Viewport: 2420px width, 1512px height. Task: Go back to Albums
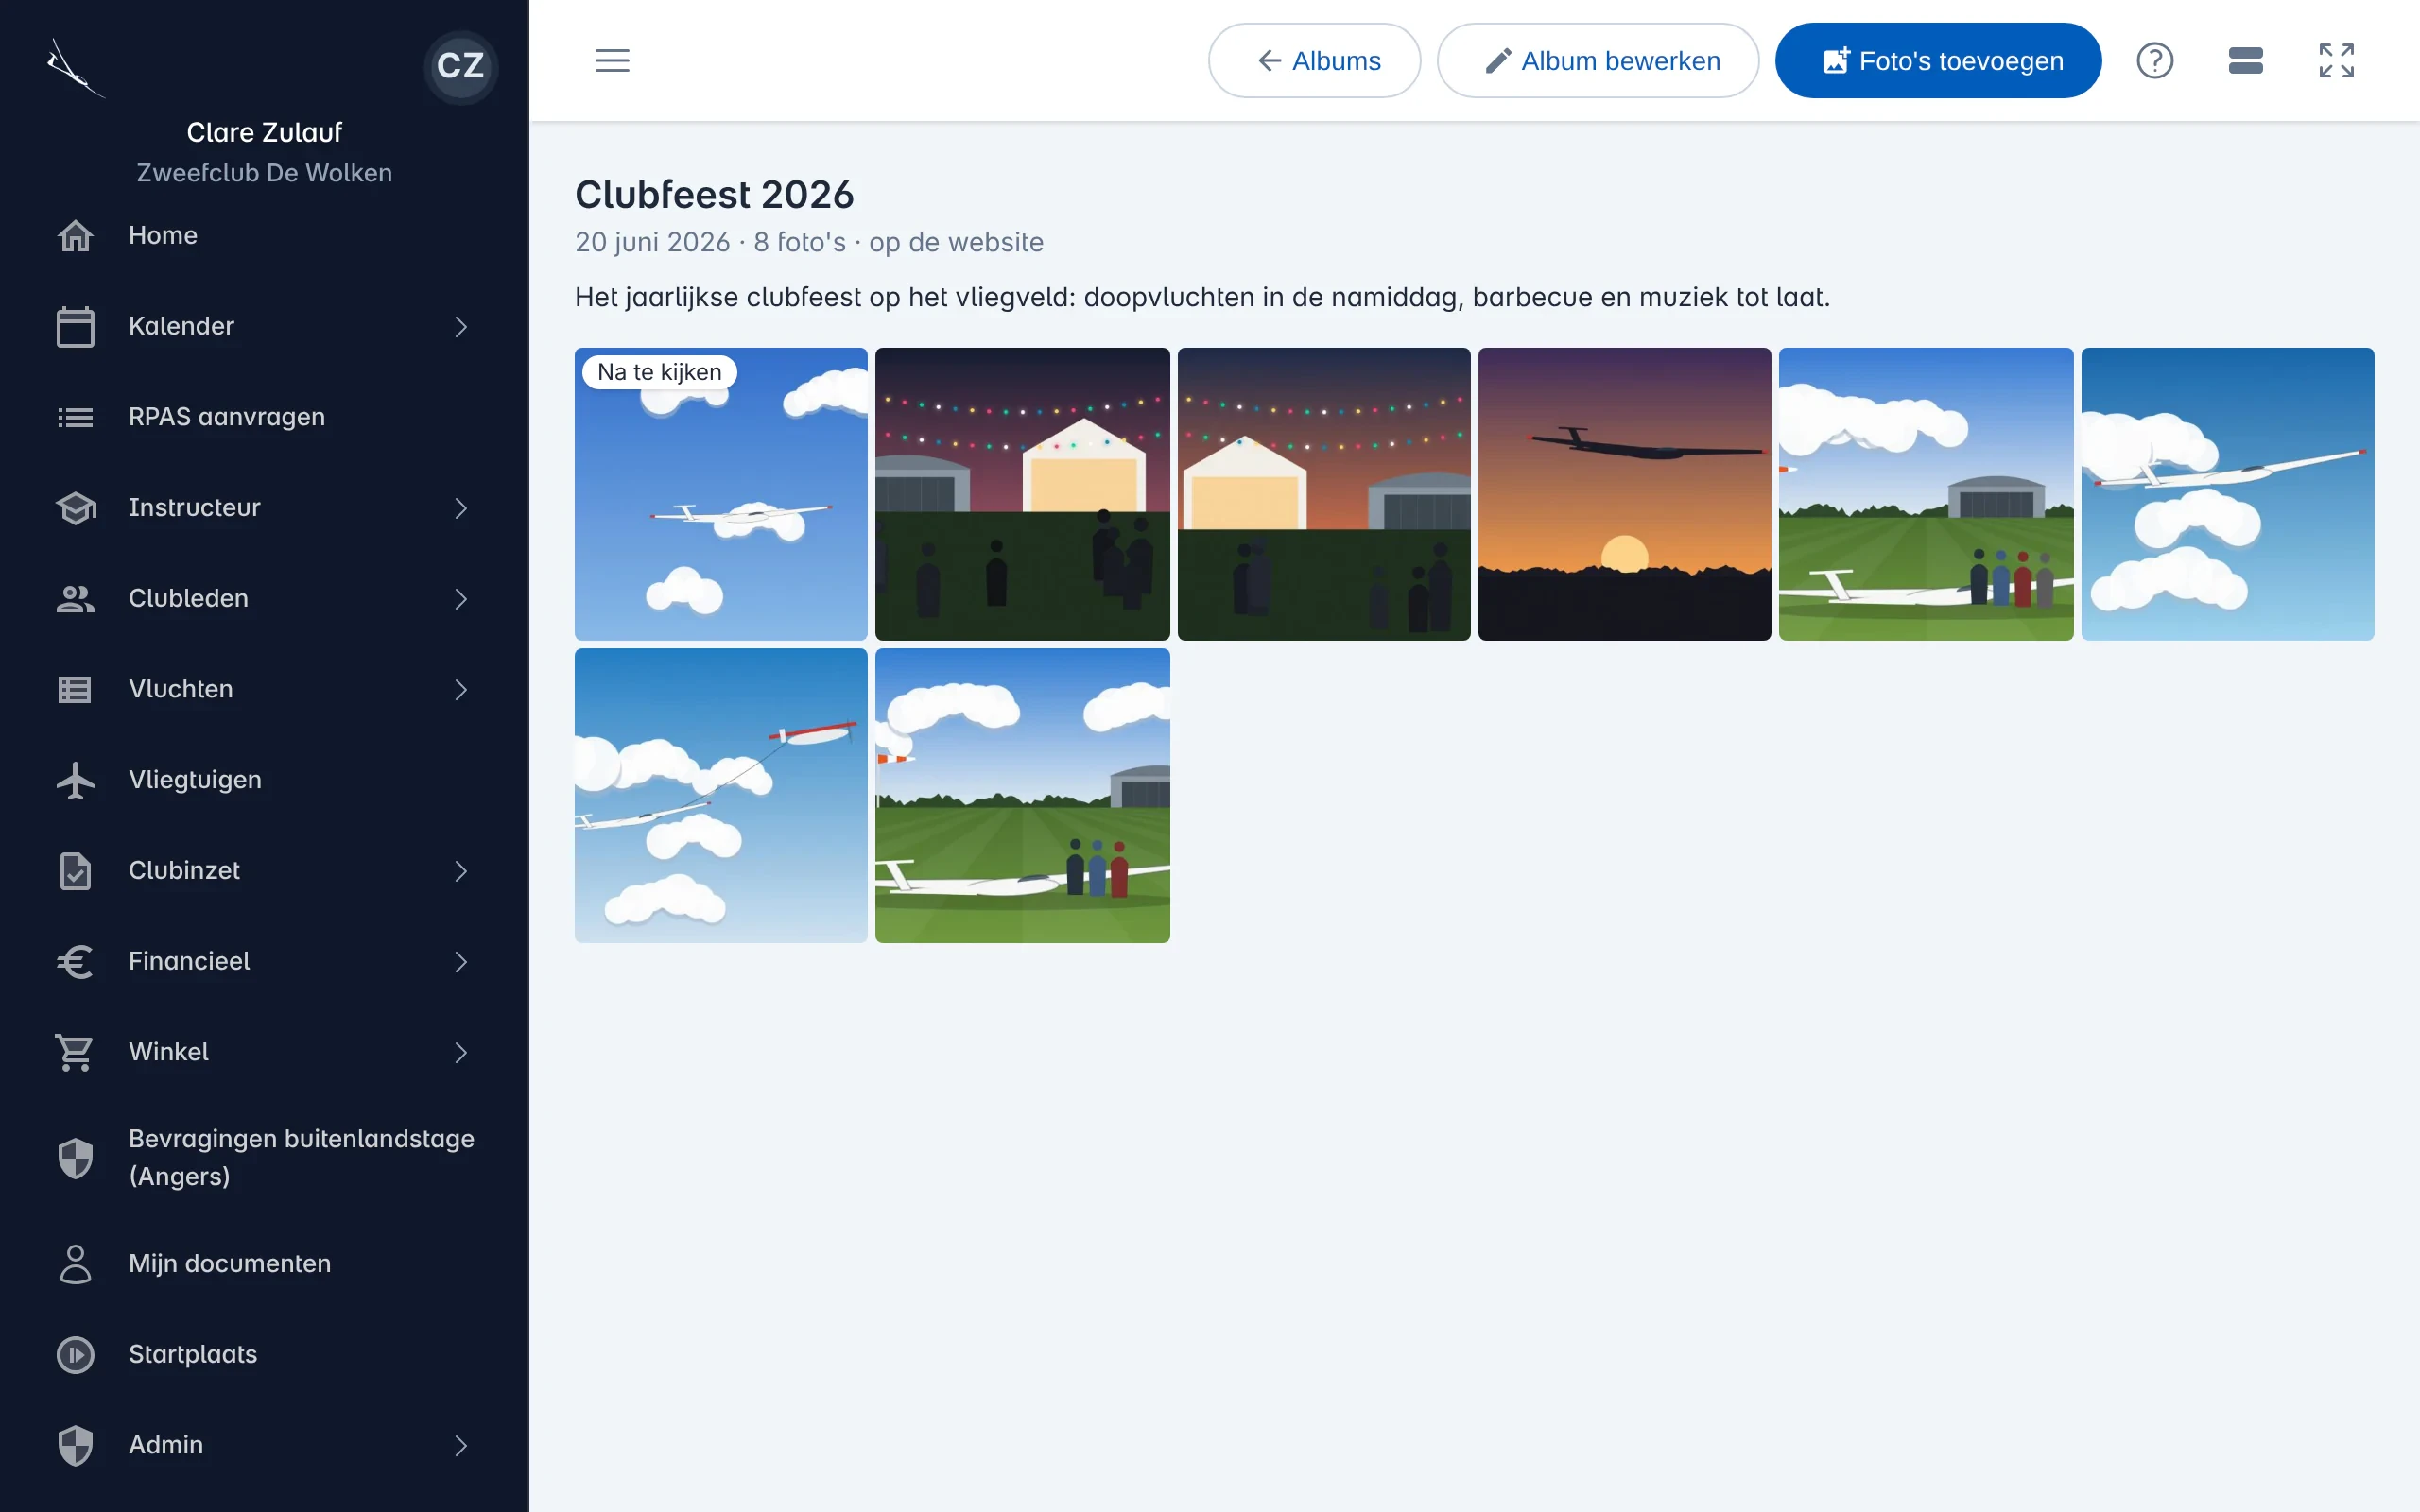pyautogui.click(x=1314, y=61)
